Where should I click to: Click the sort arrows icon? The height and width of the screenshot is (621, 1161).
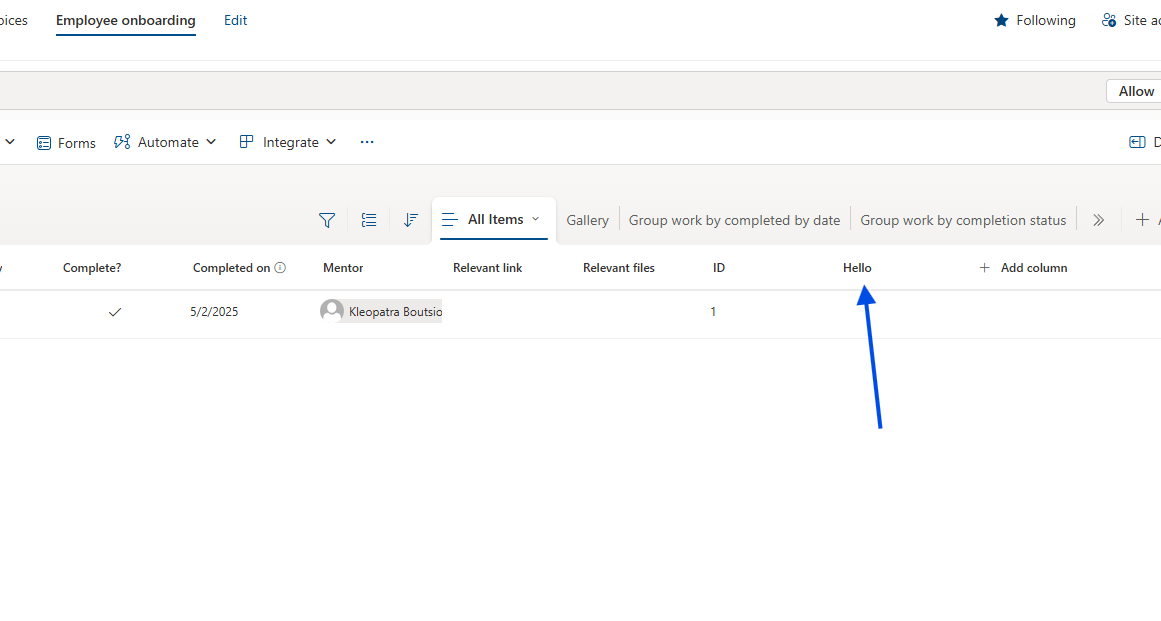click(410, 220)
